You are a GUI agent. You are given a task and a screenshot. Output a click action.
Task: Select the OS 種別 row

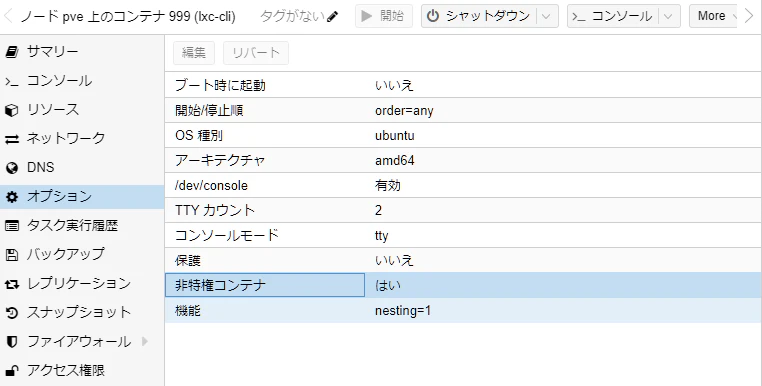(463, 135)
